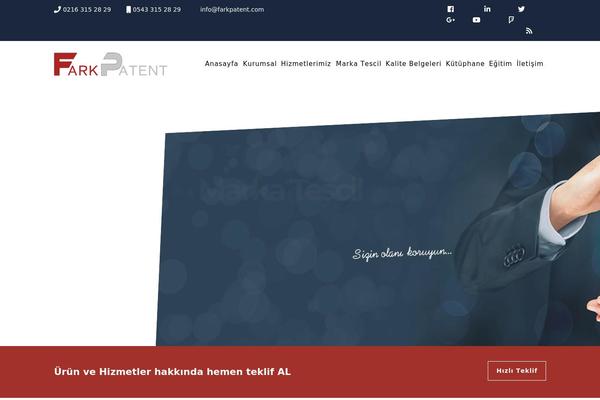Call the number 0216 315 28 29
Image resolution: width=600 pixels, height=400 pixels.
pos(87,10)
